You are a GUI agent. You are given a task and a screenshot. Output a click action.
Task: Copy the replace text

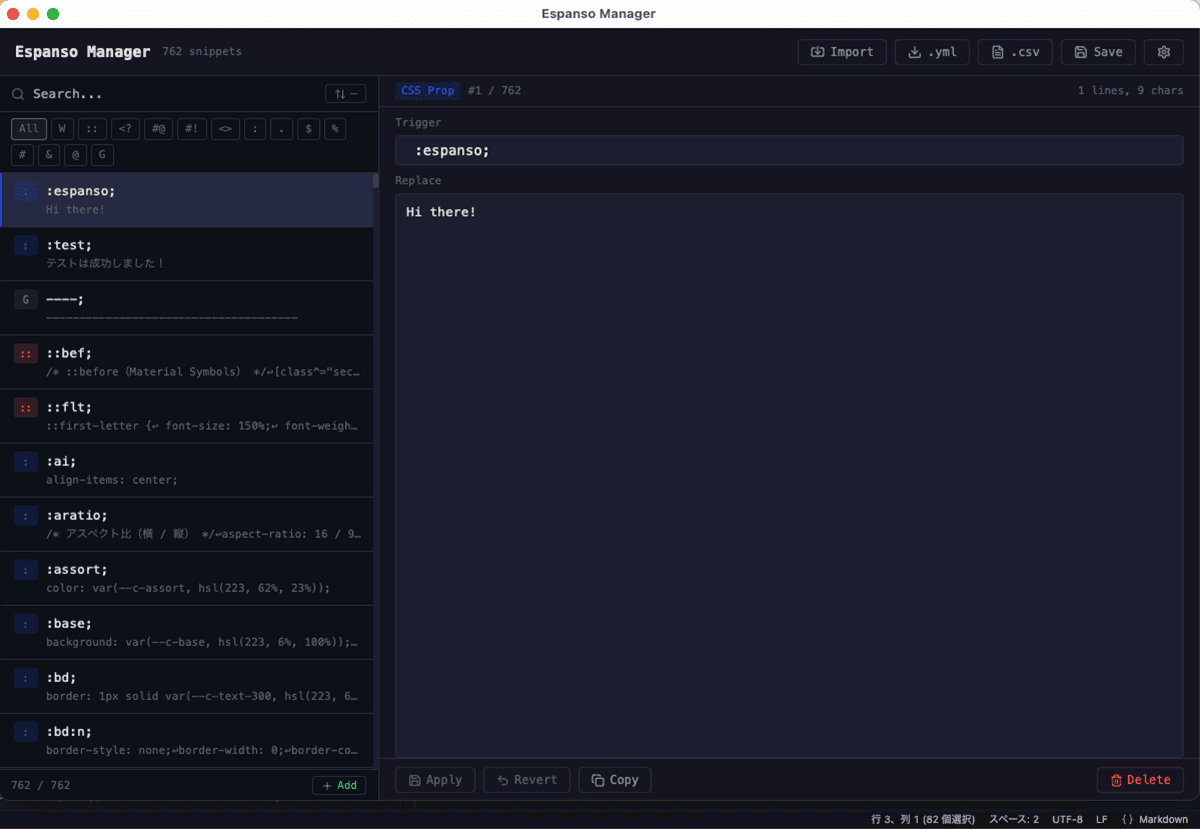(x=615, y=780)
